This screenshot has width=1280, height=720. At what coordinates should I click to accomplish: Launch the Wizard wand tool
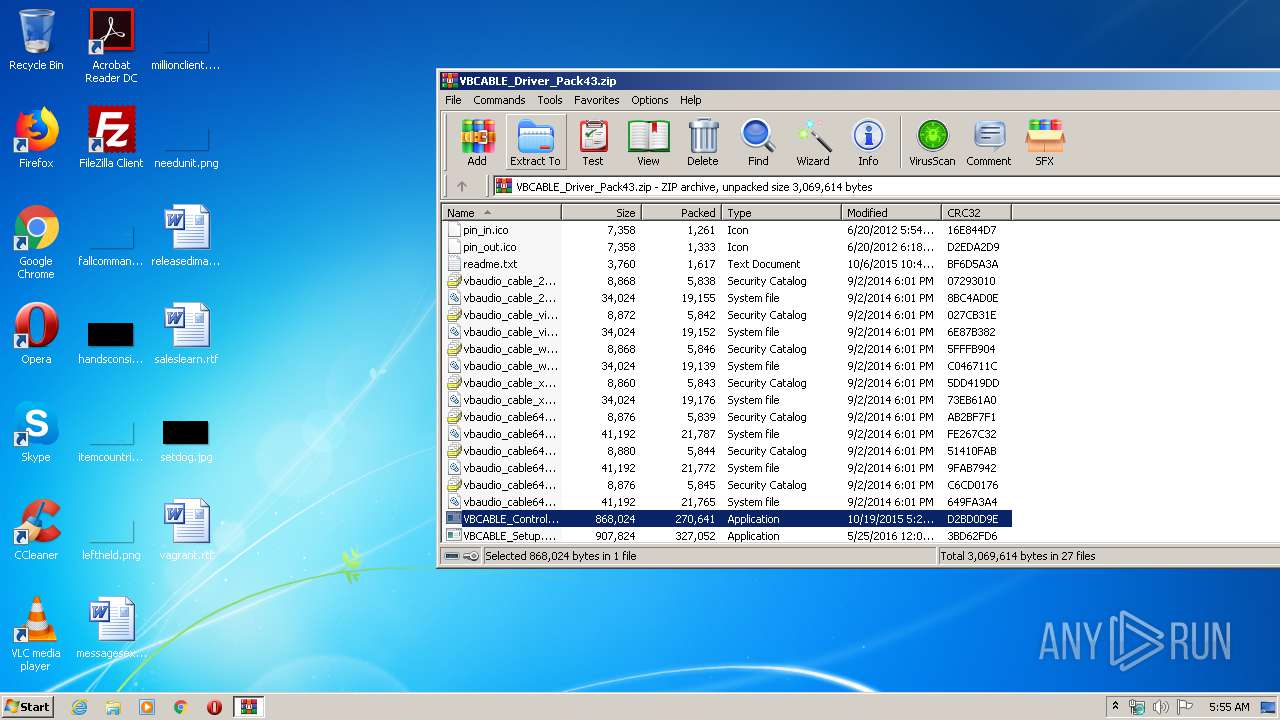point(813,142)
